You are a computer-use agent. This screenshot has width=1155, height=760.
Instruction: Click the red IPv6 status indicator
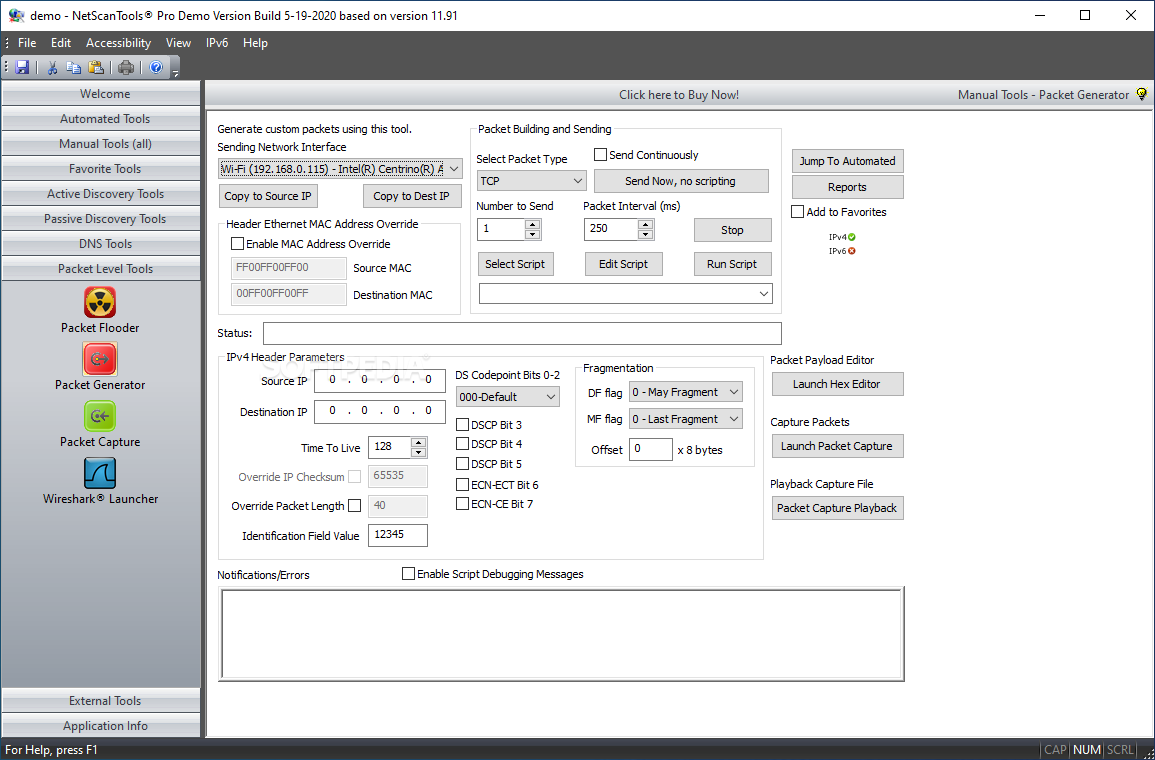point(852,251)
